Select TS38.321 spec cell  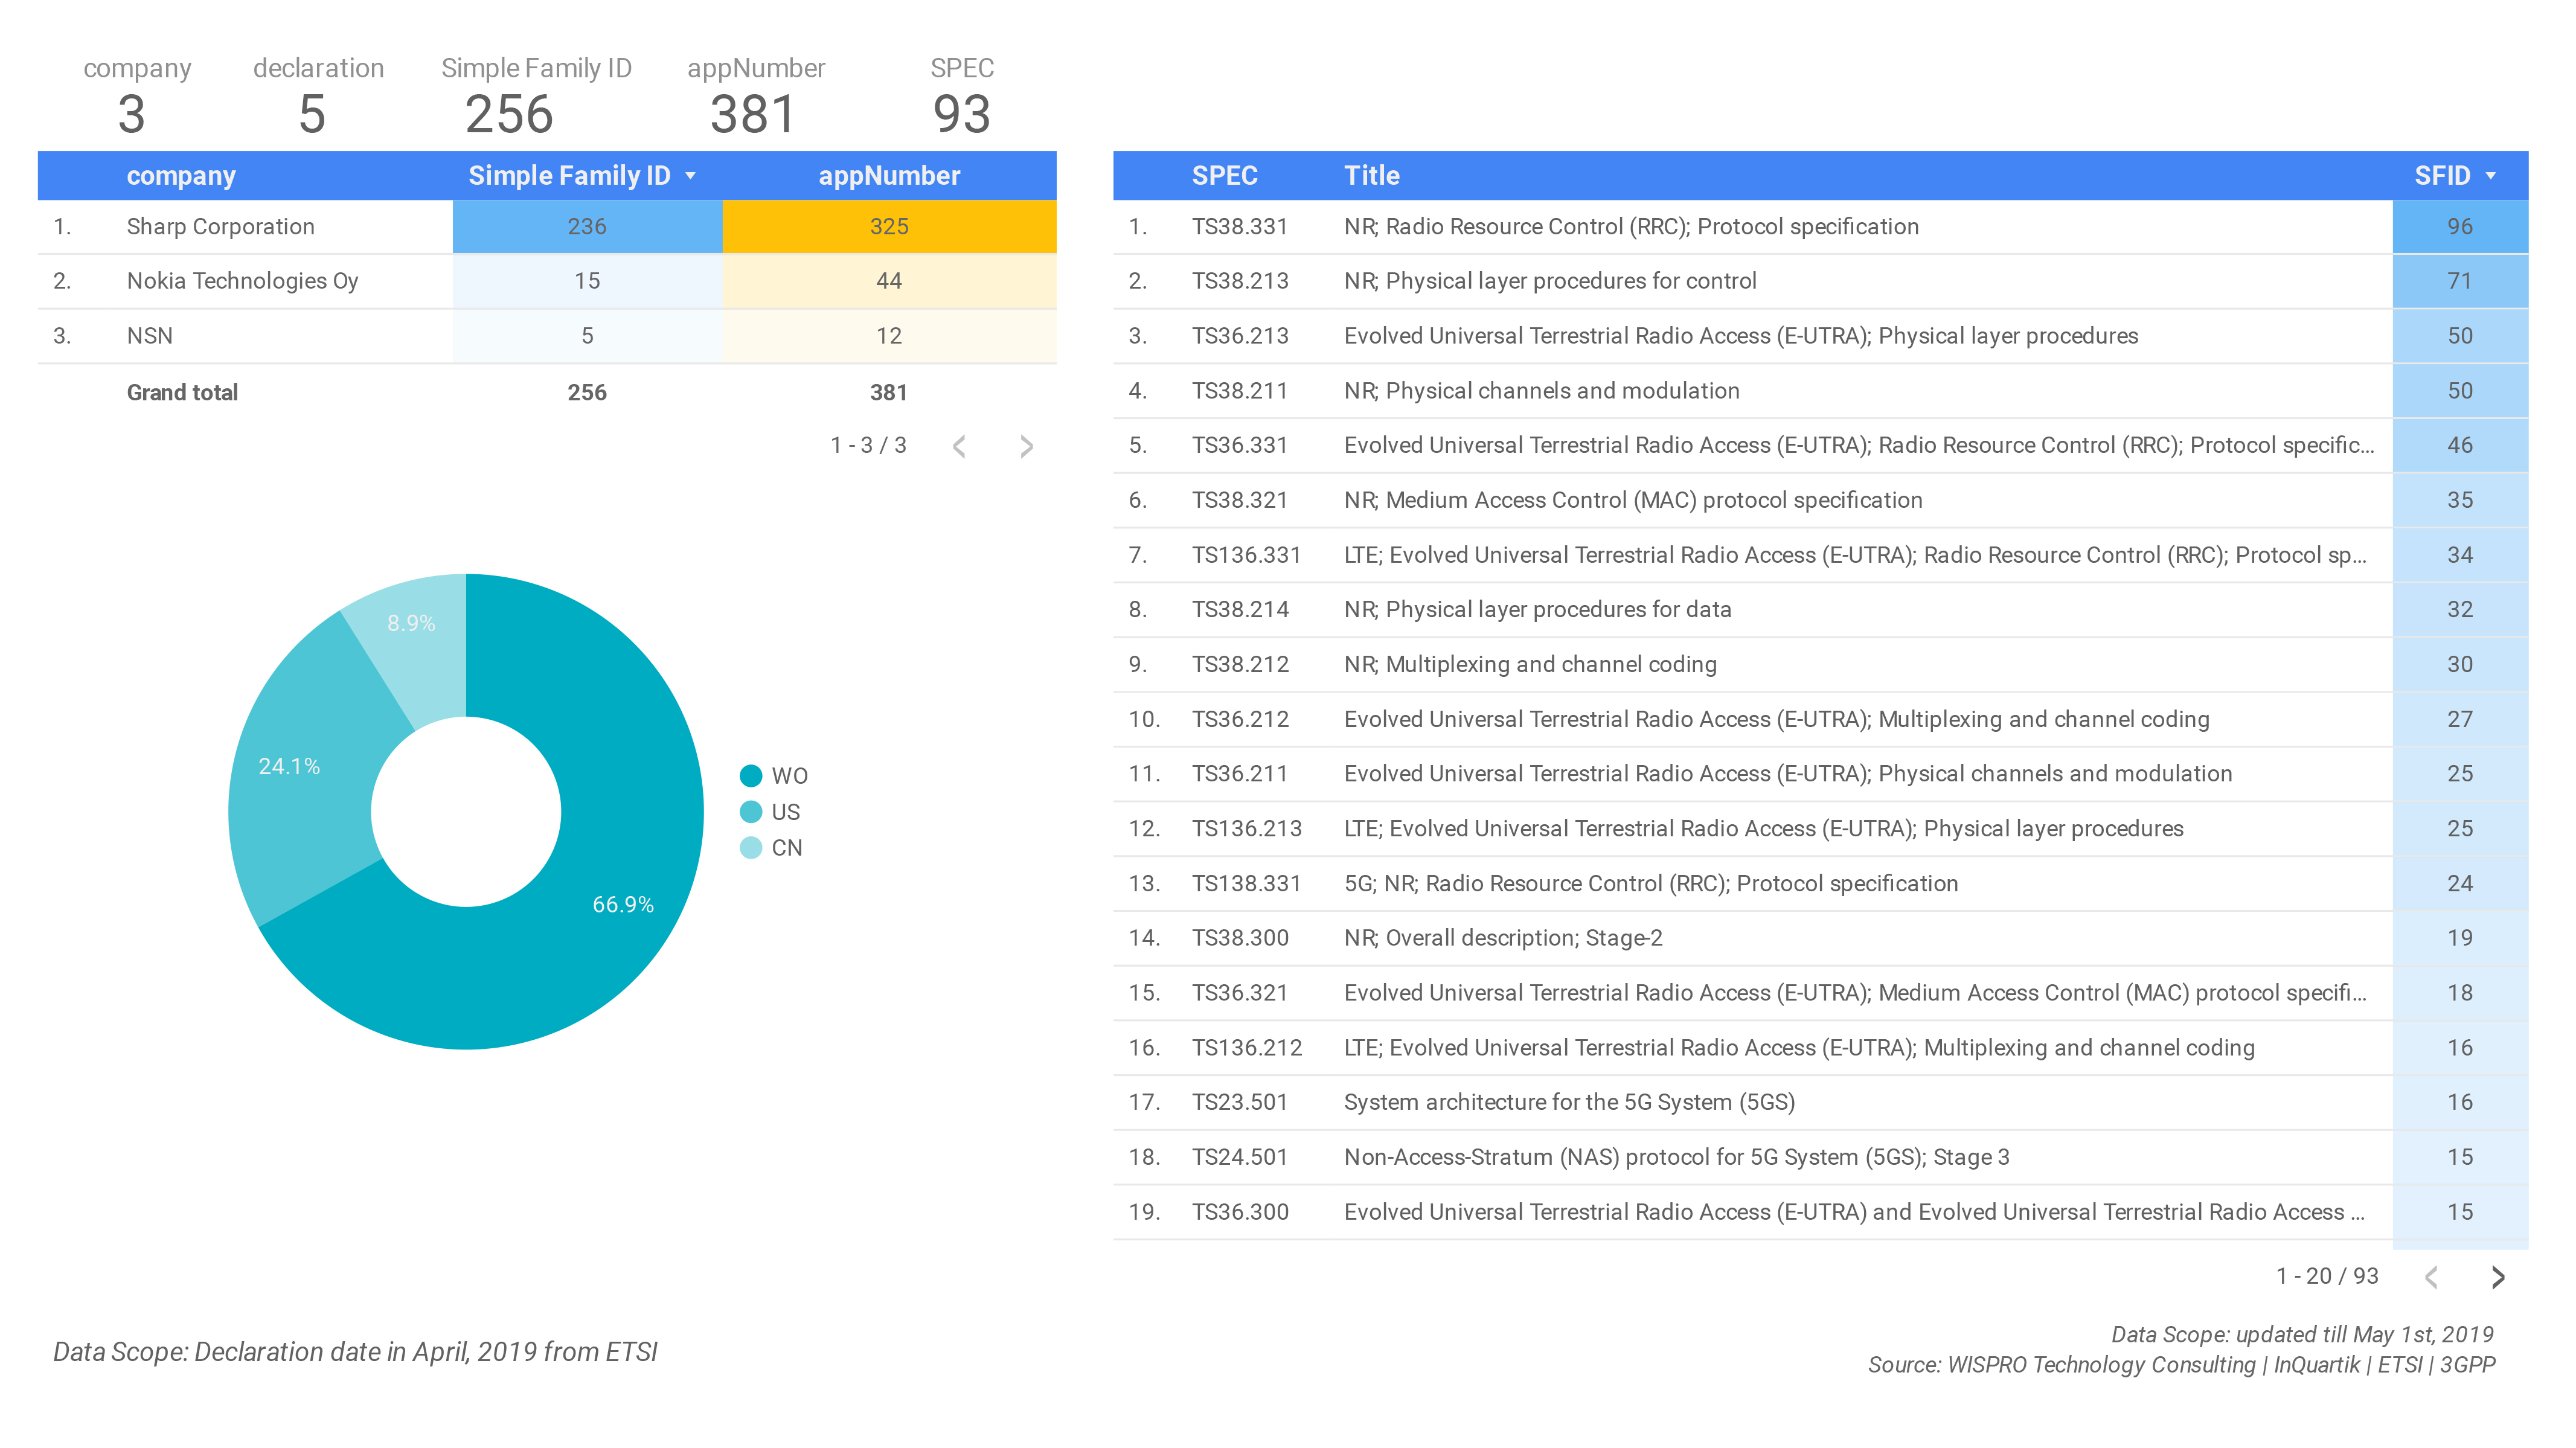point(1239,500)
